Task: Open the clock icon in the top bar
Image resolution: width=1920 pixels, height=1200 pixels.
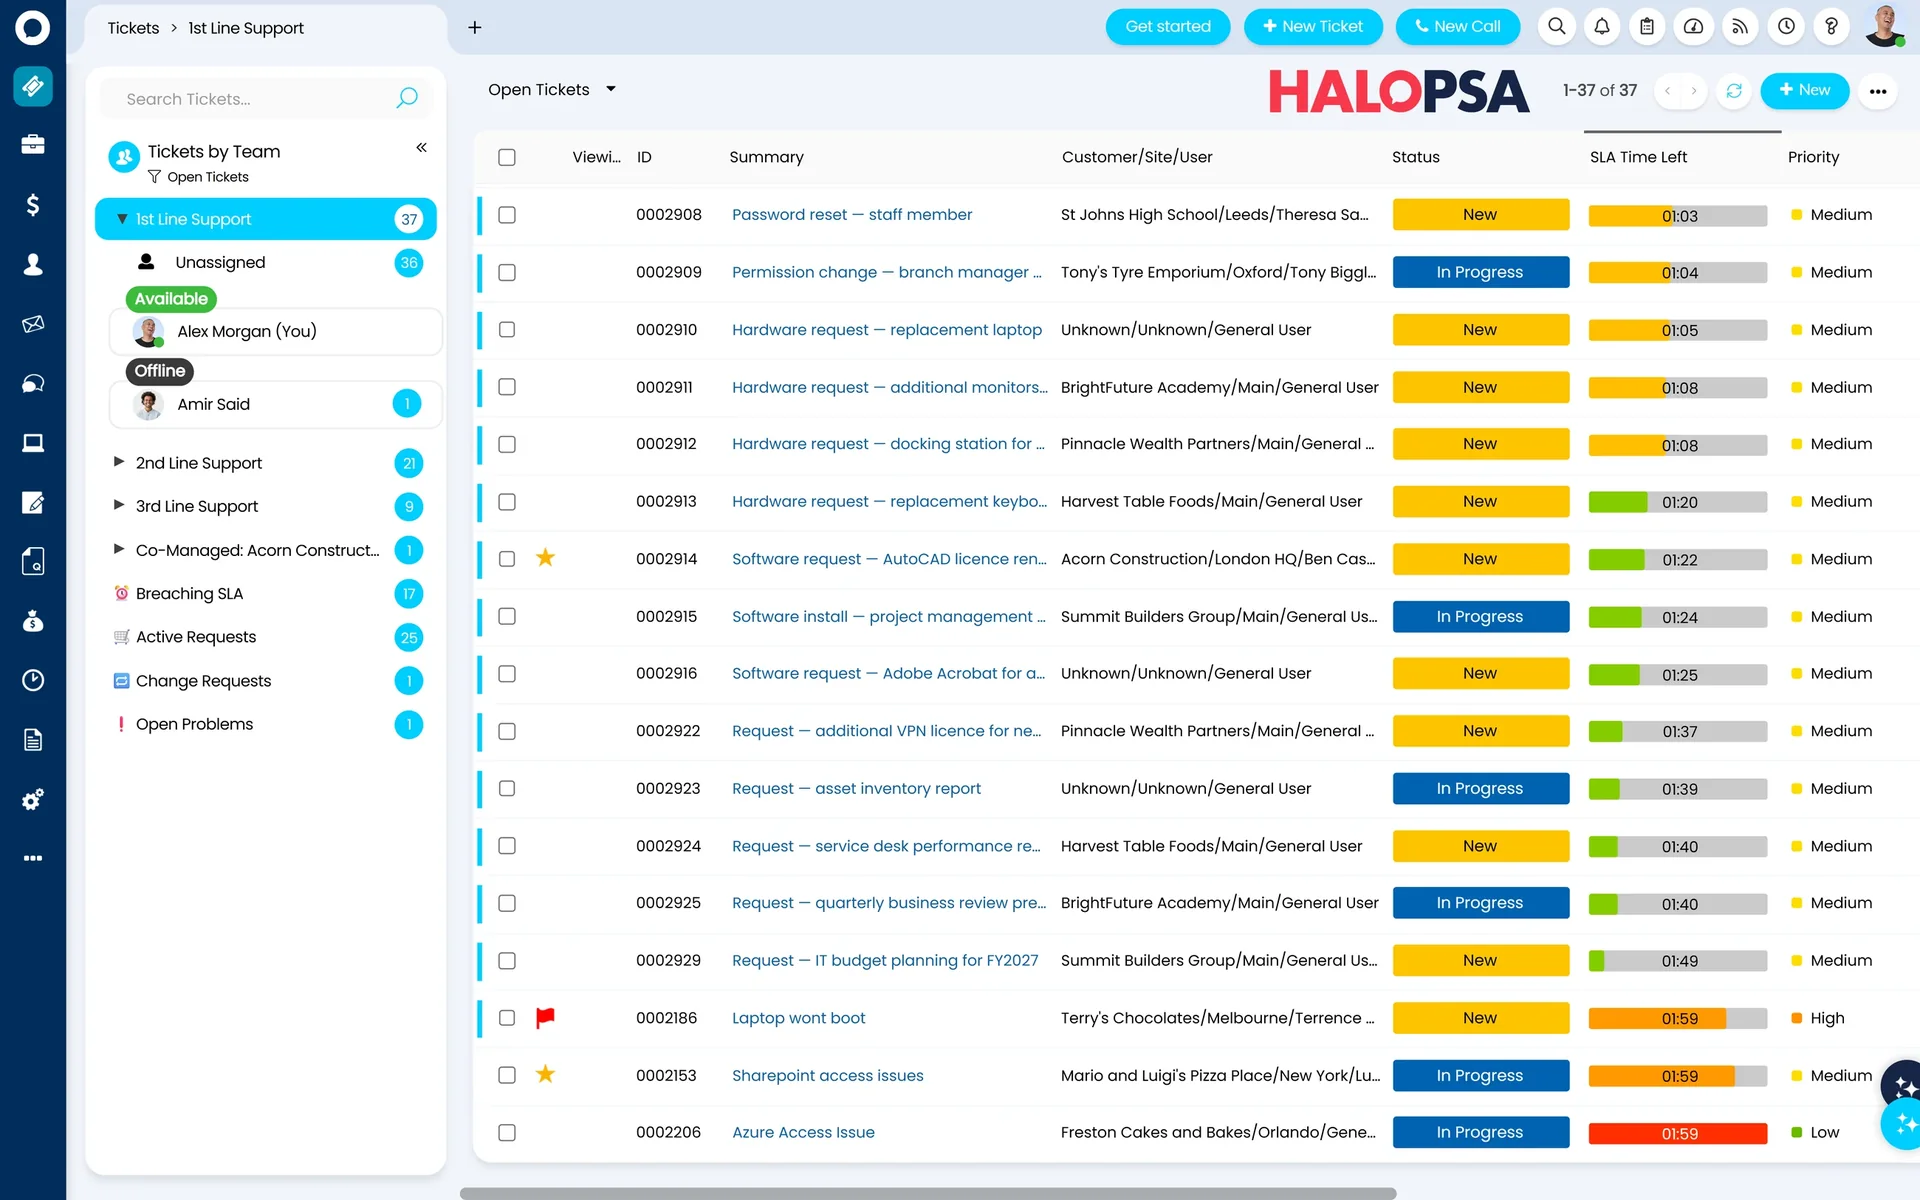Action: pyautogui.click(x=1786, y=27)
